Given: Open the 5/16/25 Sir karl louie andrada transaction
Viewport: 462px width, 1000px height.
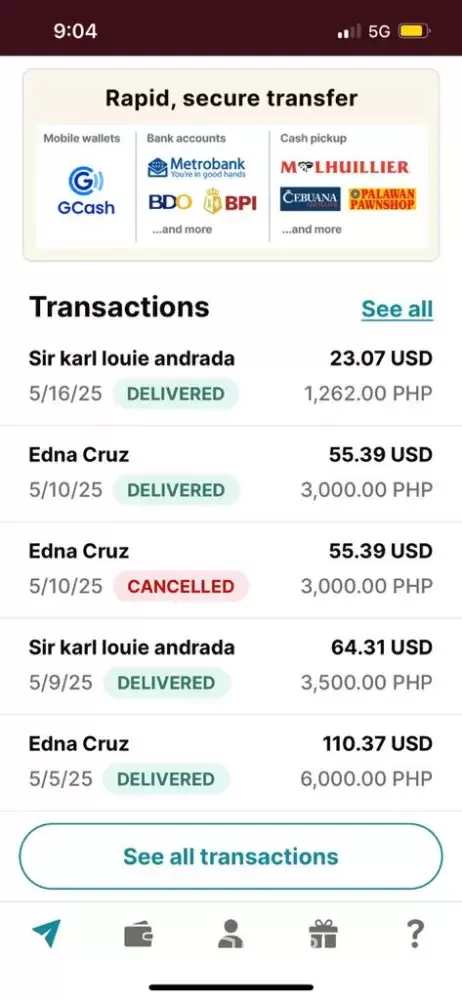Looking at the screenshot, I should click(x=231, y=377).
